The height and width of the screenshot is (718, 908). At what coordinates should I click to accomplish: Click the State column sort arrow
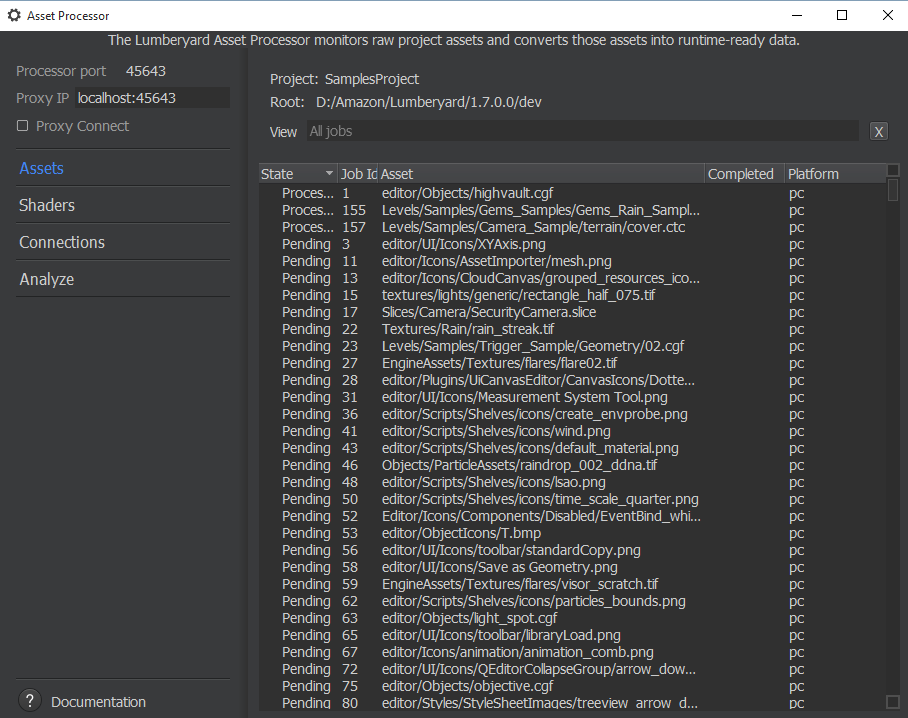point(329,174)
